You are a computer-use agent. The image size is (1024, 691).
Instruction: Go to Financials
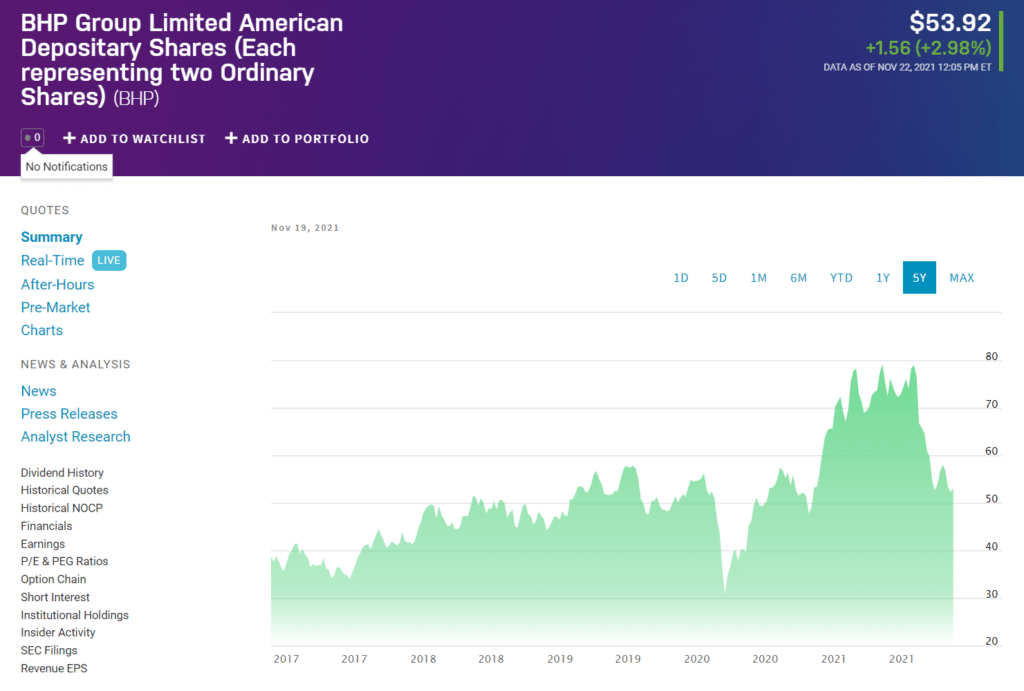coord(46,526)
